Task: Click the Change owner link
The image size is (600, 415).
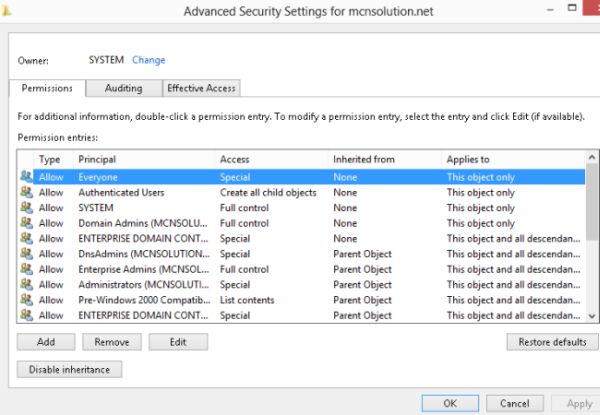Action: [148, 60]
